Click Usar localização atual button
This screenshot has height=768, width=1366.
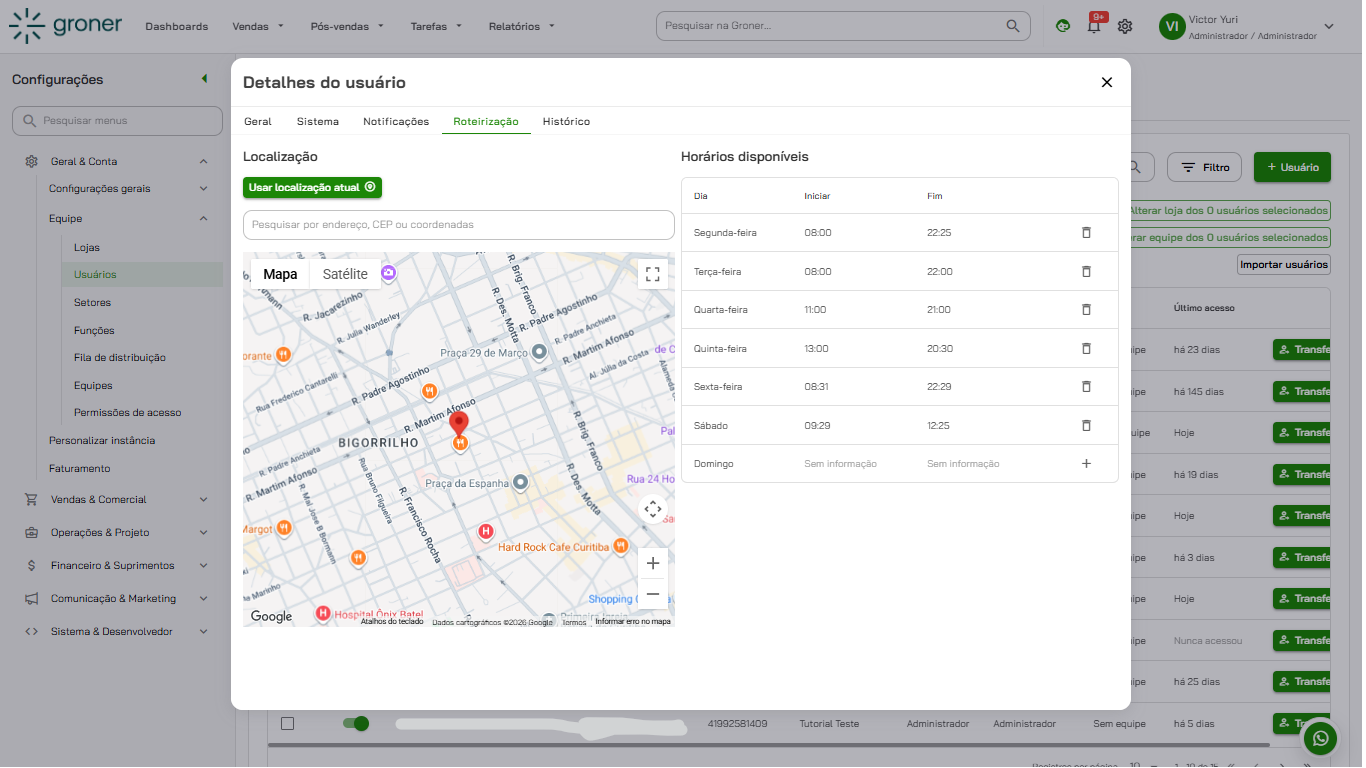pos(312,187)
